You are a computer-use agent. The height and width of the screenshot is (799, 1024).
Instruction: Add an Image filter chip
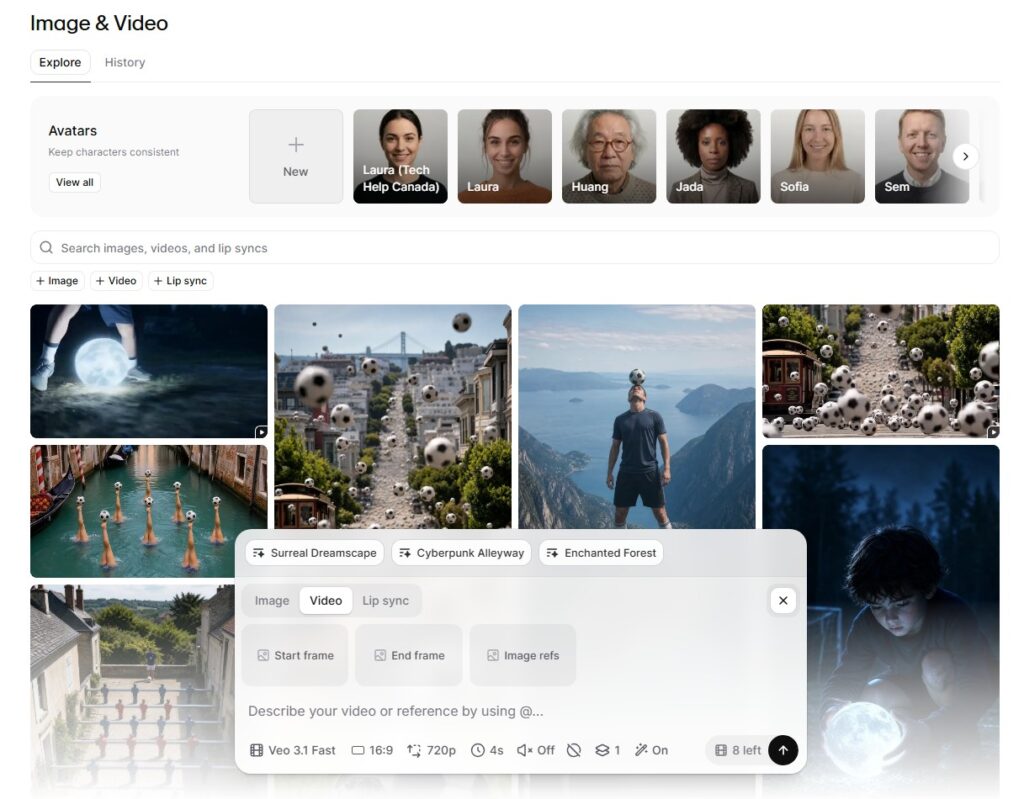pyautogui.click(x=57, y=281)
